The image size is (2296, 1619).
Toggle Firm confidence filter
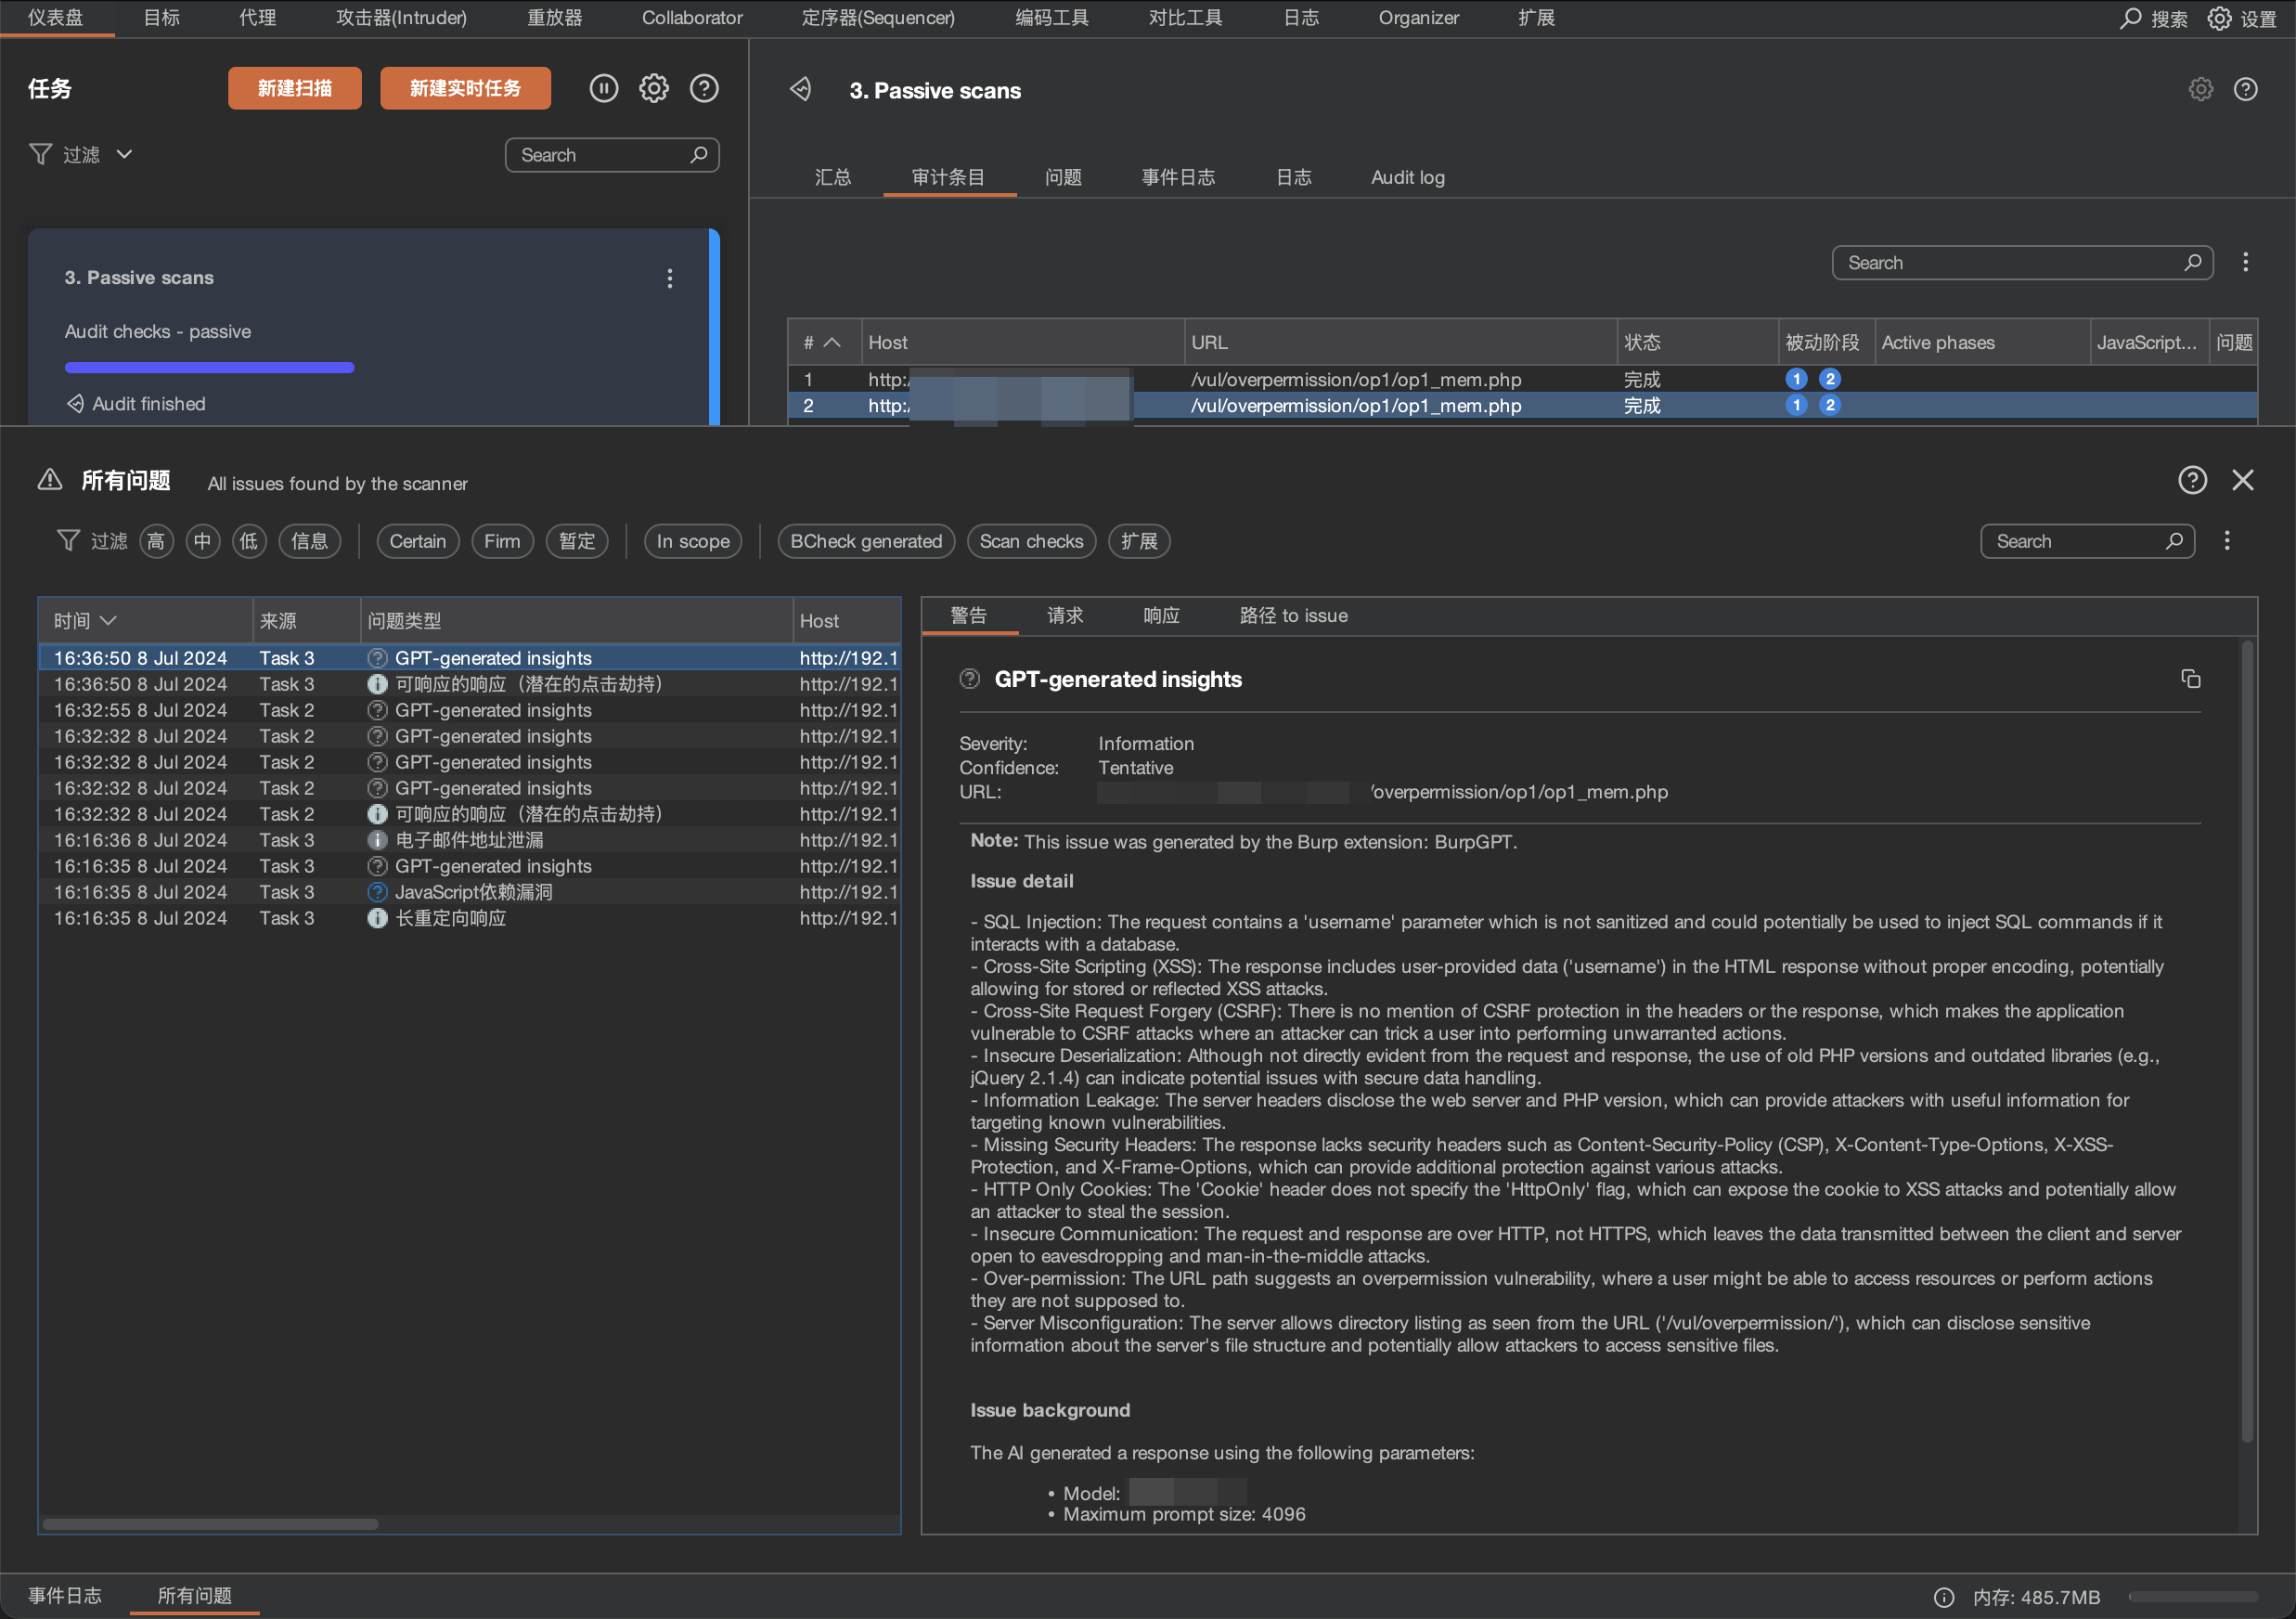[x=502, y=541]
